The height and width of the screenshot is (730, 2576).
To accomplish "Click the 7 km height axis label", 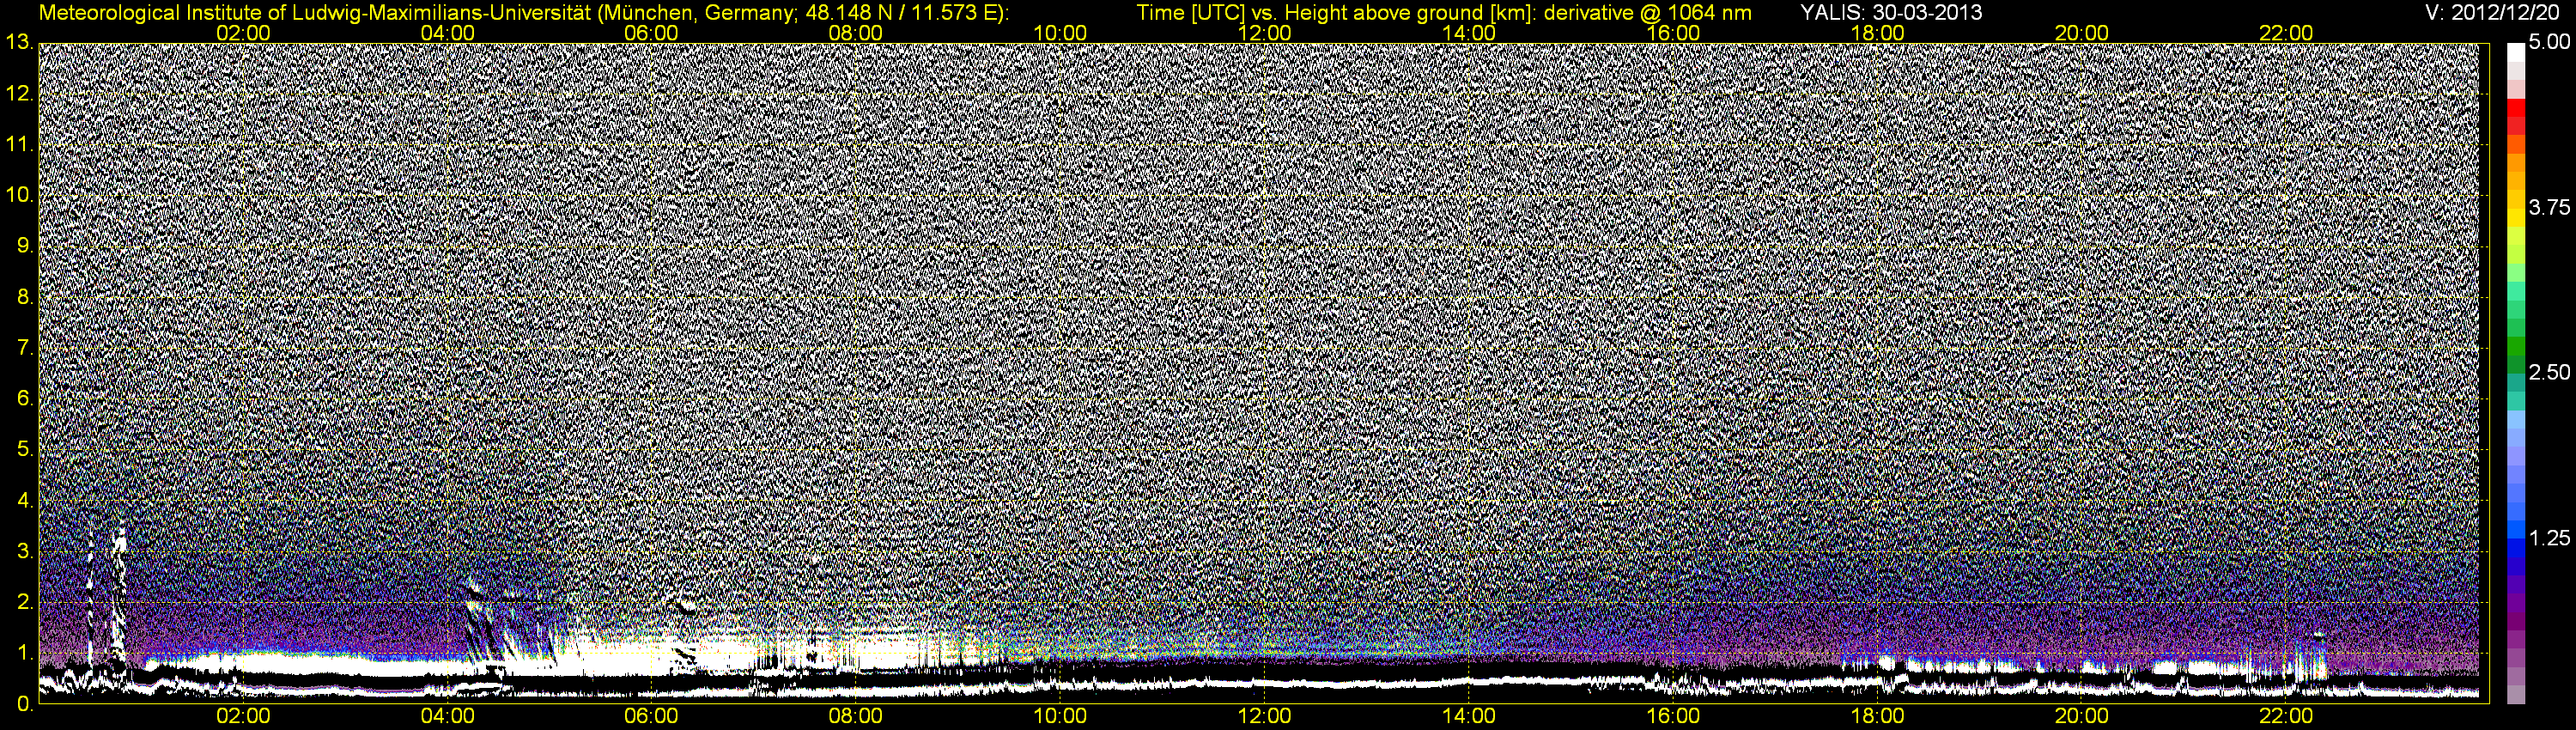I will point(25,348).
